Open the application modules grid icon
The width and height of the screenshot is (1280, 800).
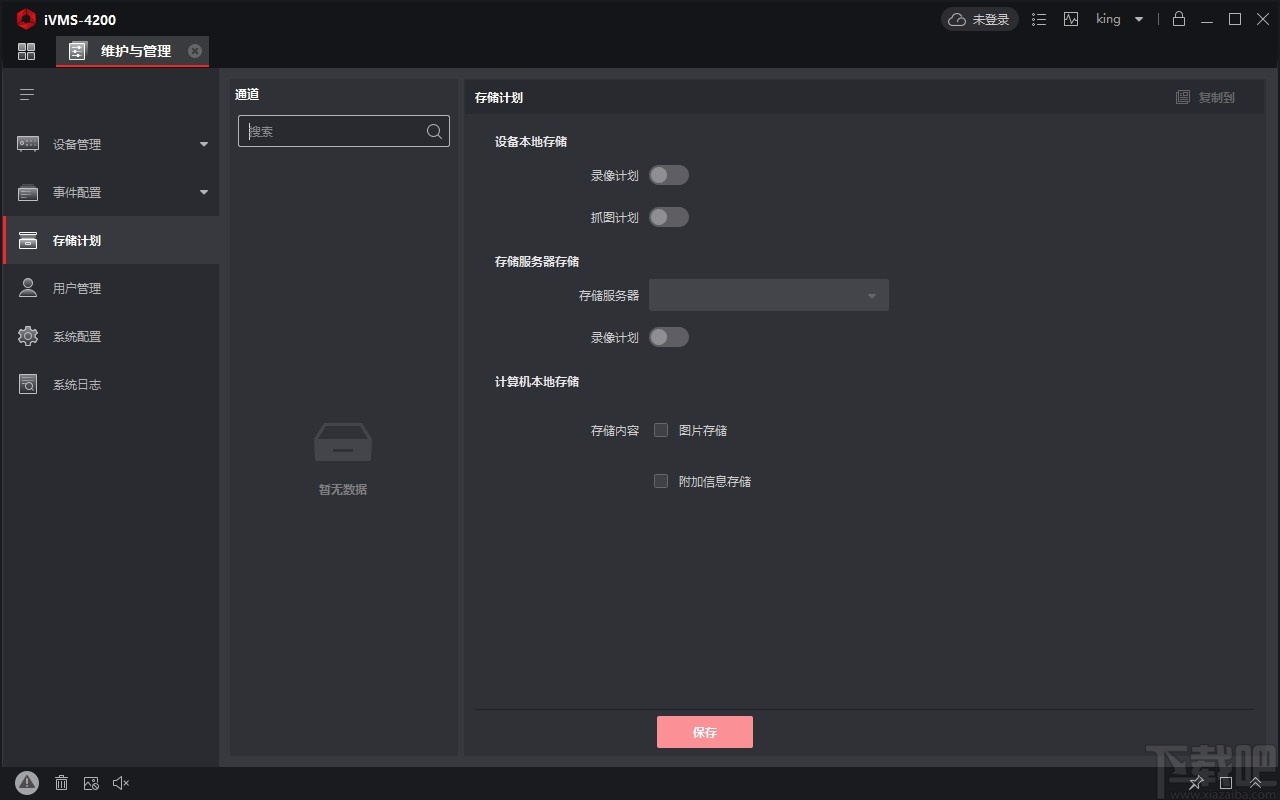(x=26, y=51)
